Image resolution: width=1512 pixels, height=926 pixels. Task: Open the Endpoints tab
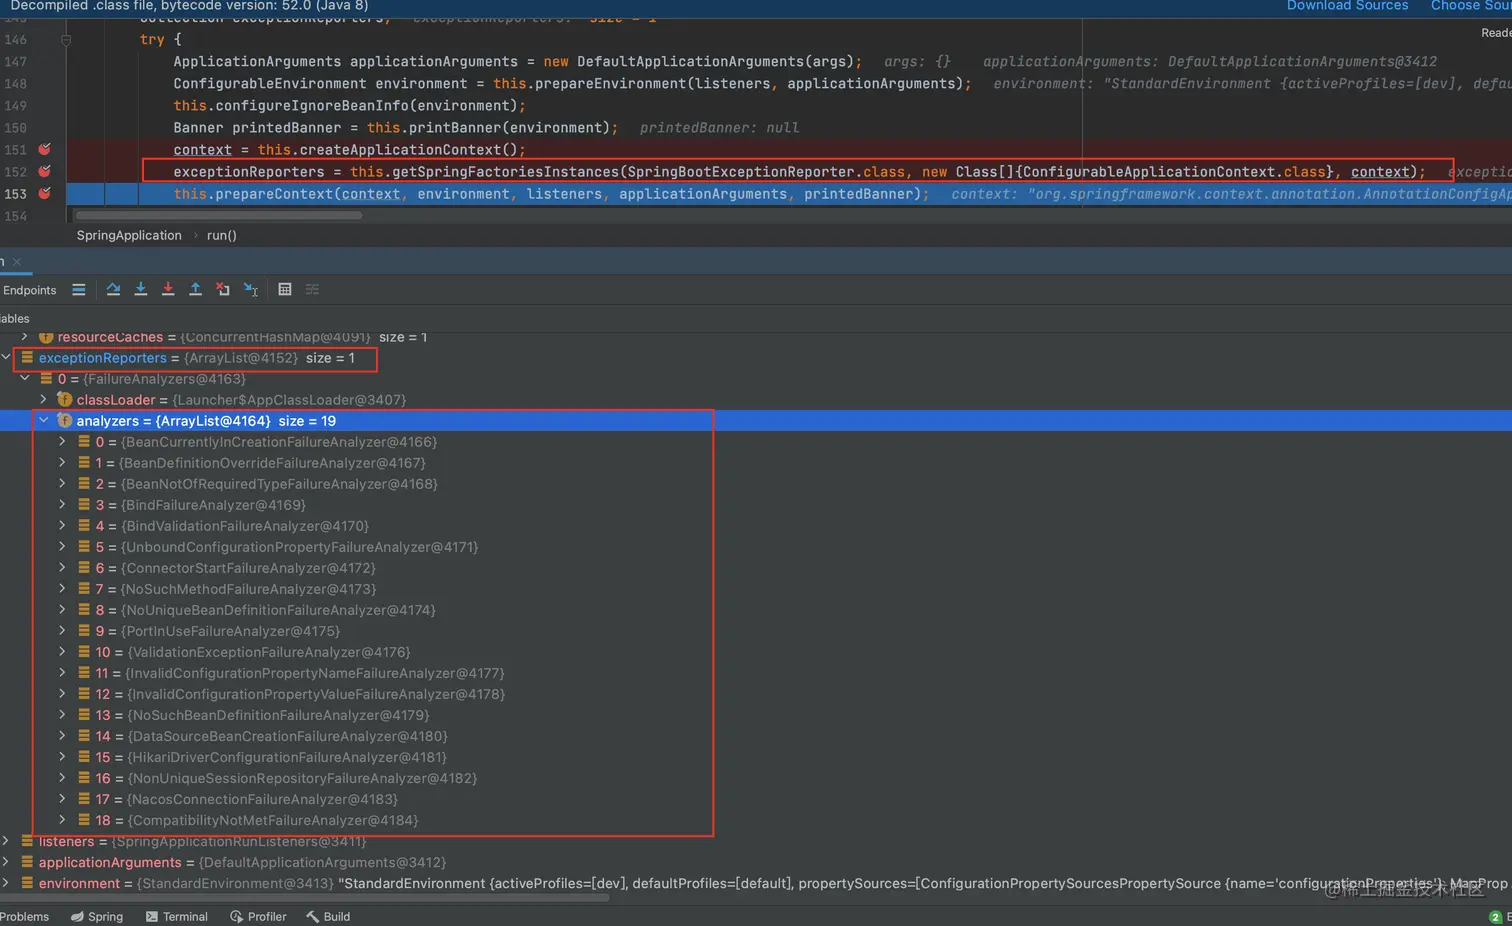click(x=30, y=290)
